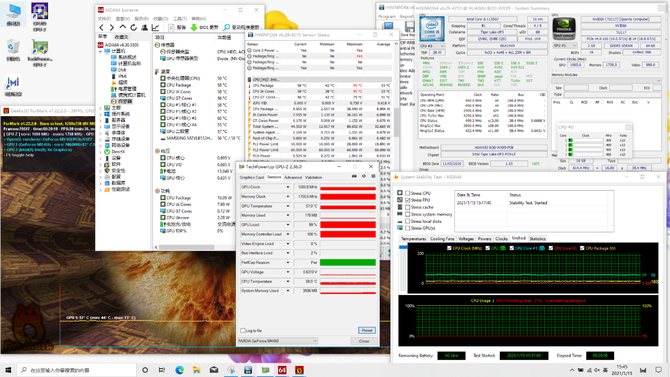Viewport: 670px width, 377px height.
Task: Open the Powers tab in Stability Test
Action: coord(485,239)
